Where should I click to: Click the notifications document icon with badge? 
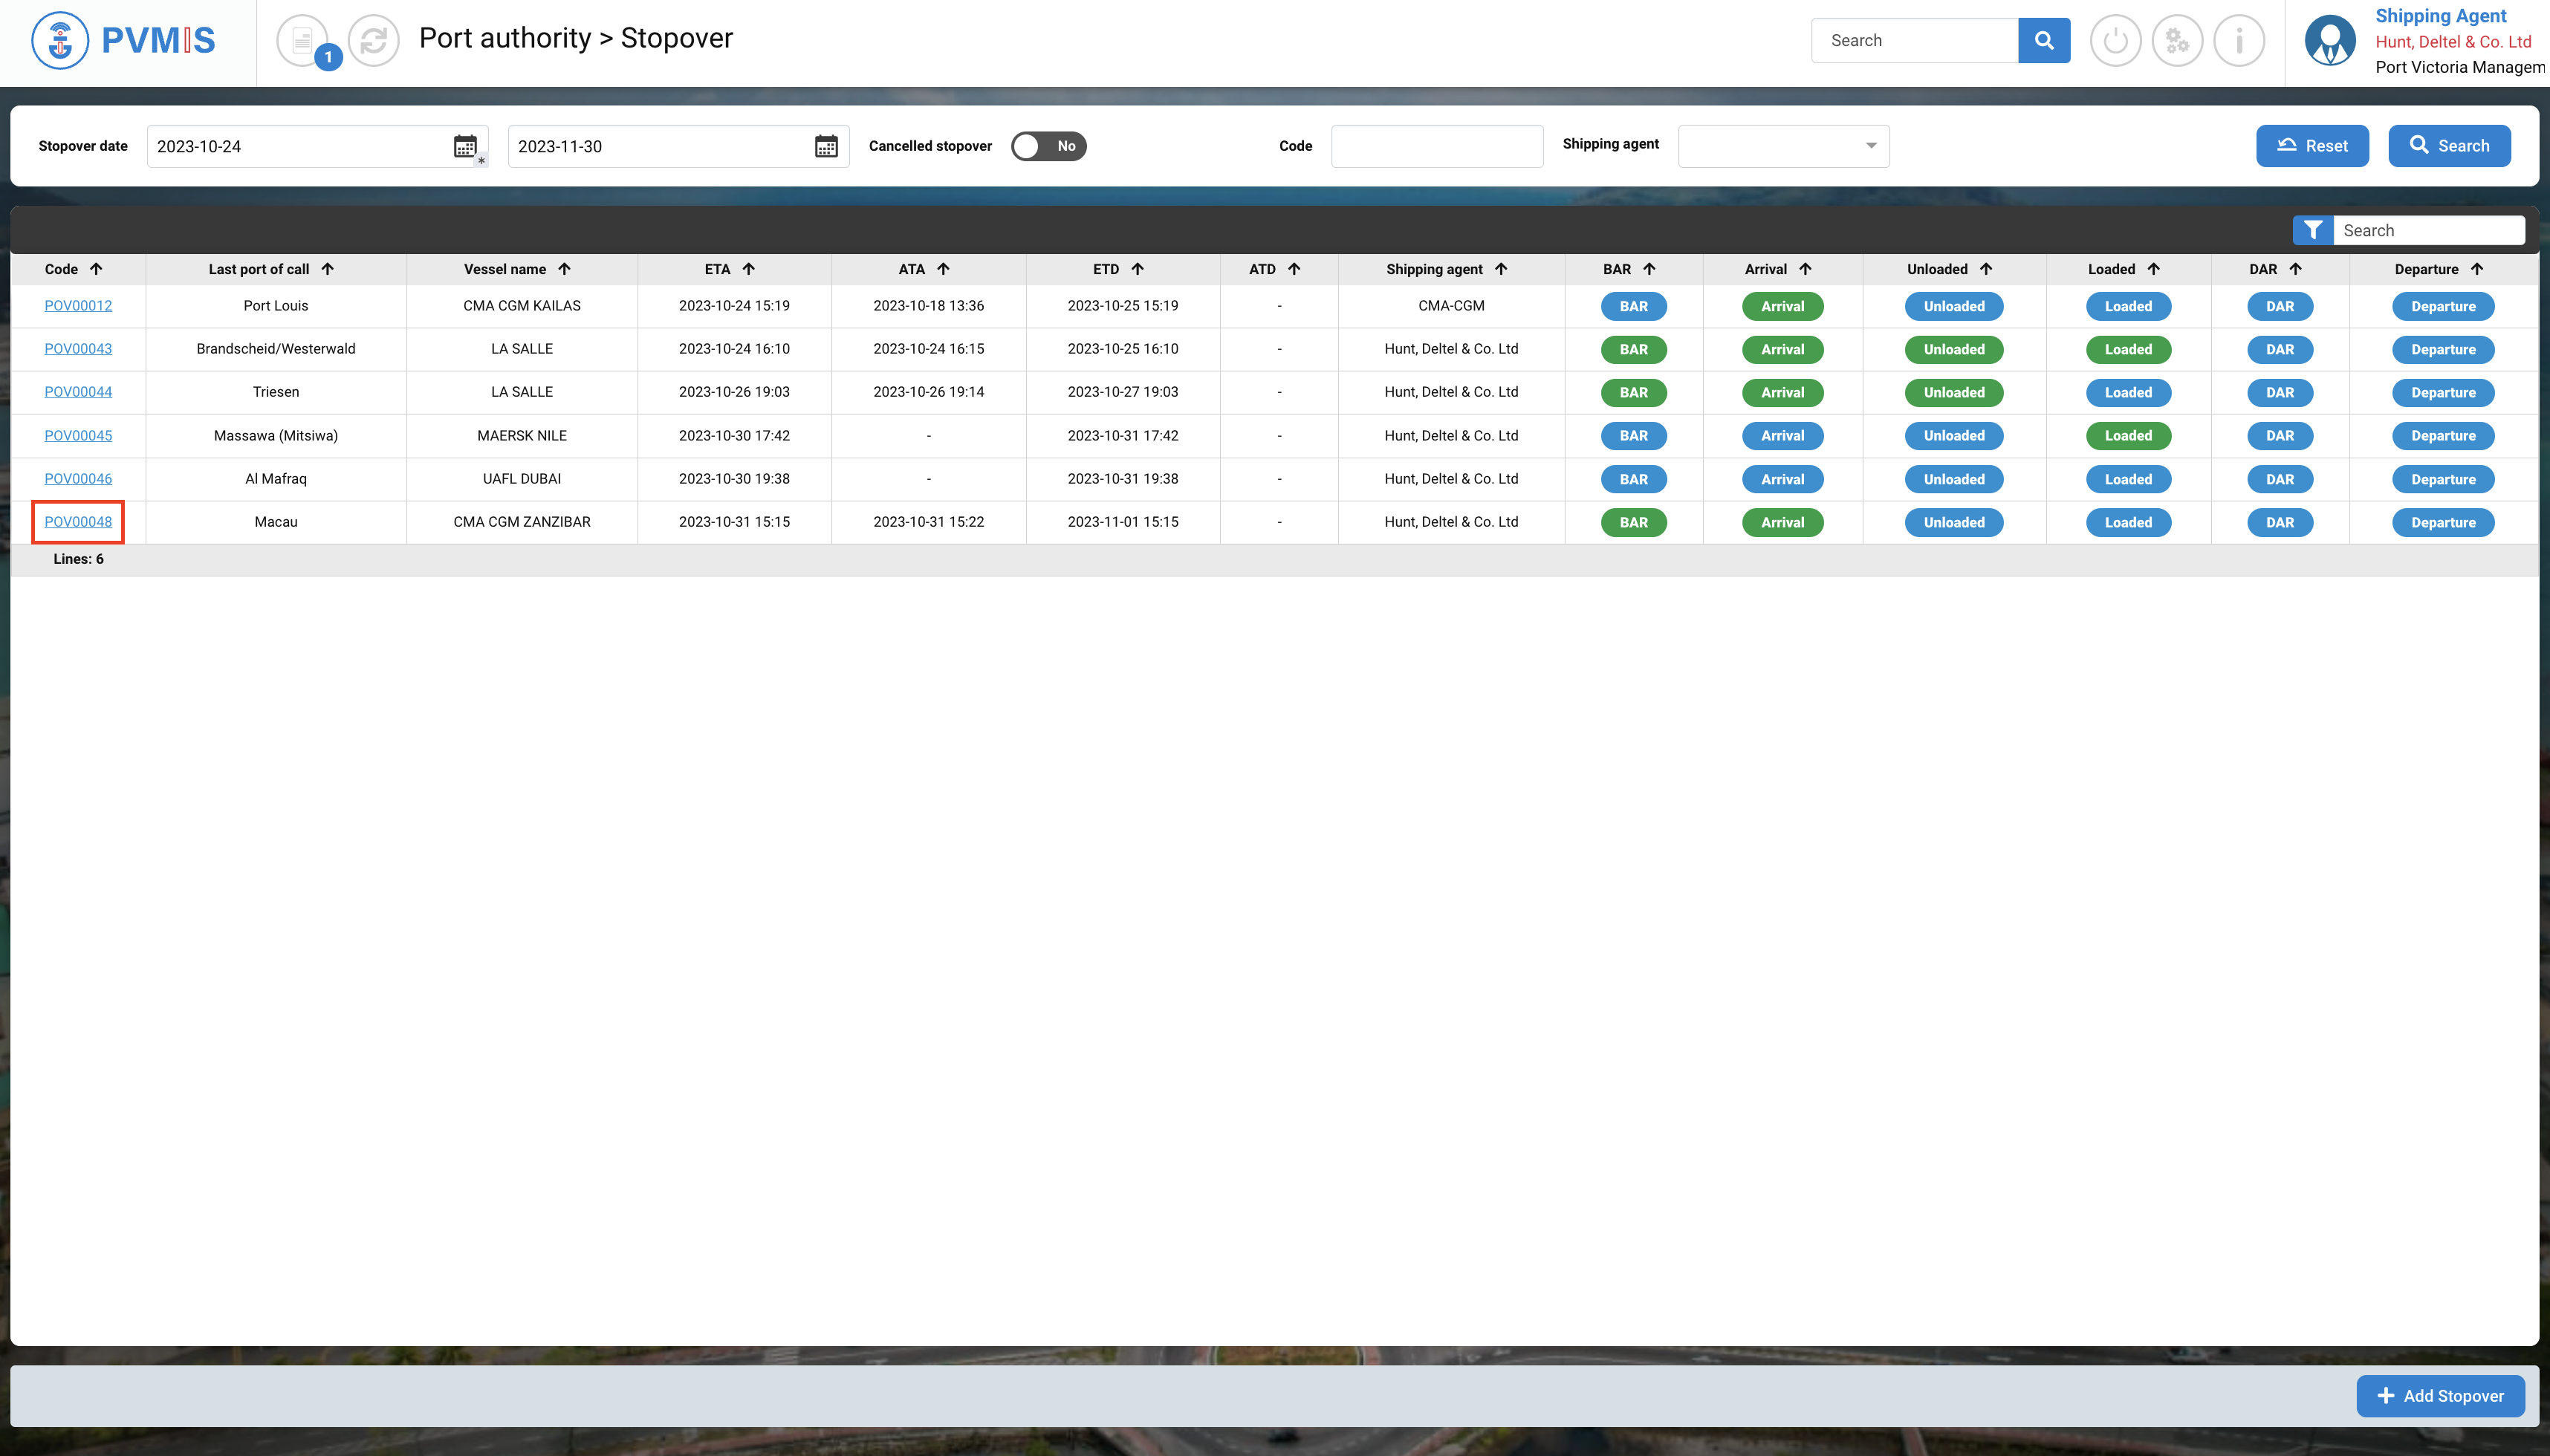click(x=304, y=41)
